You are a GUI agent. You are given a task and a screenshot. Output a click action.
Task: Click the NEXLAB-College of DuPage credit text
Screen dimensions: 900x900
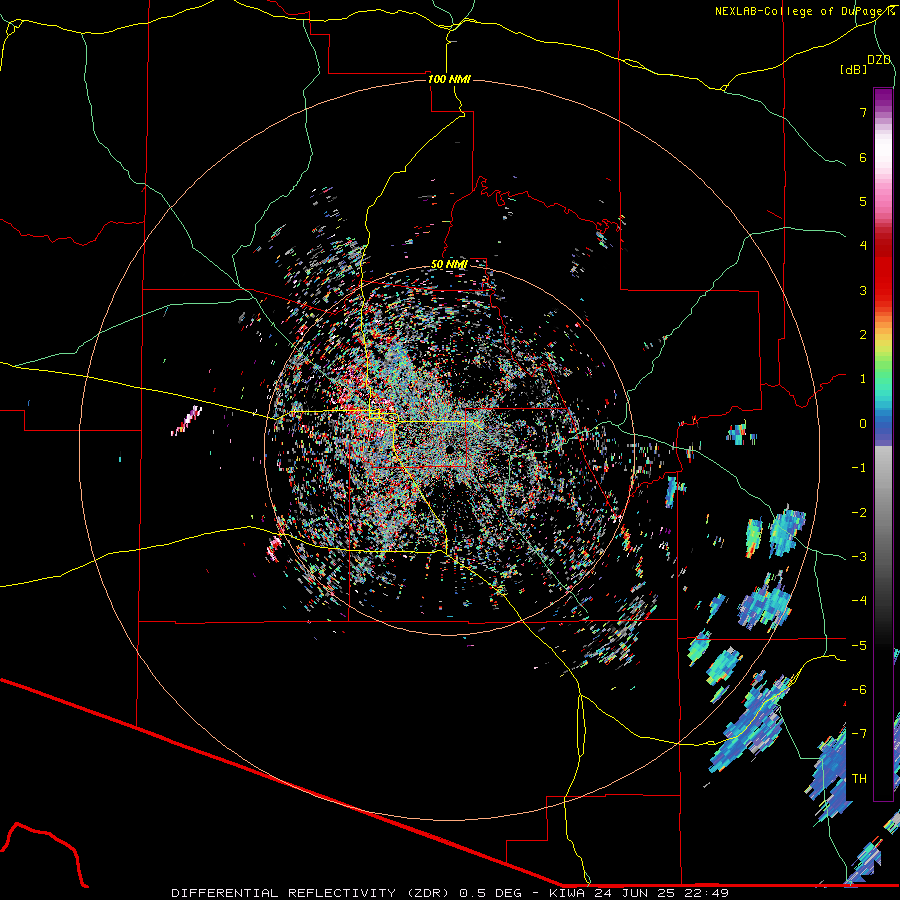pyautogui.click(x=804, y=11)
